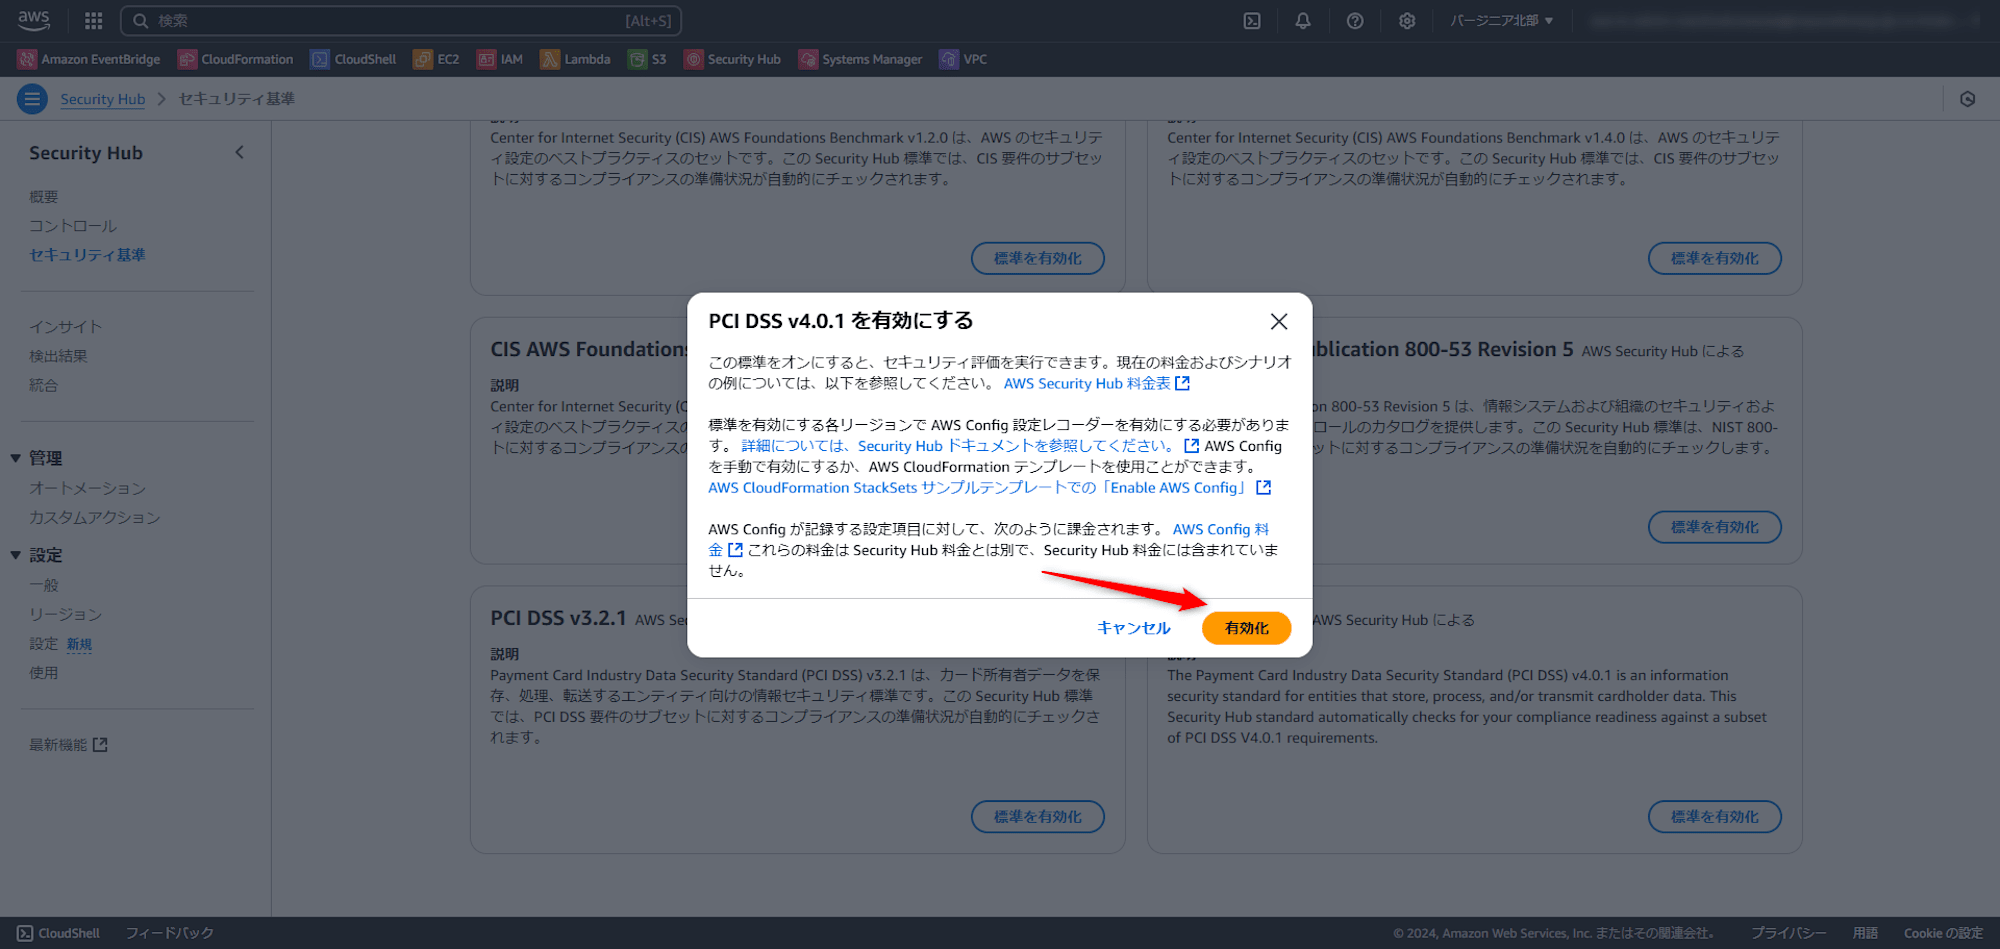Open 検出結果 in the sidebar

tap(58, 356)
